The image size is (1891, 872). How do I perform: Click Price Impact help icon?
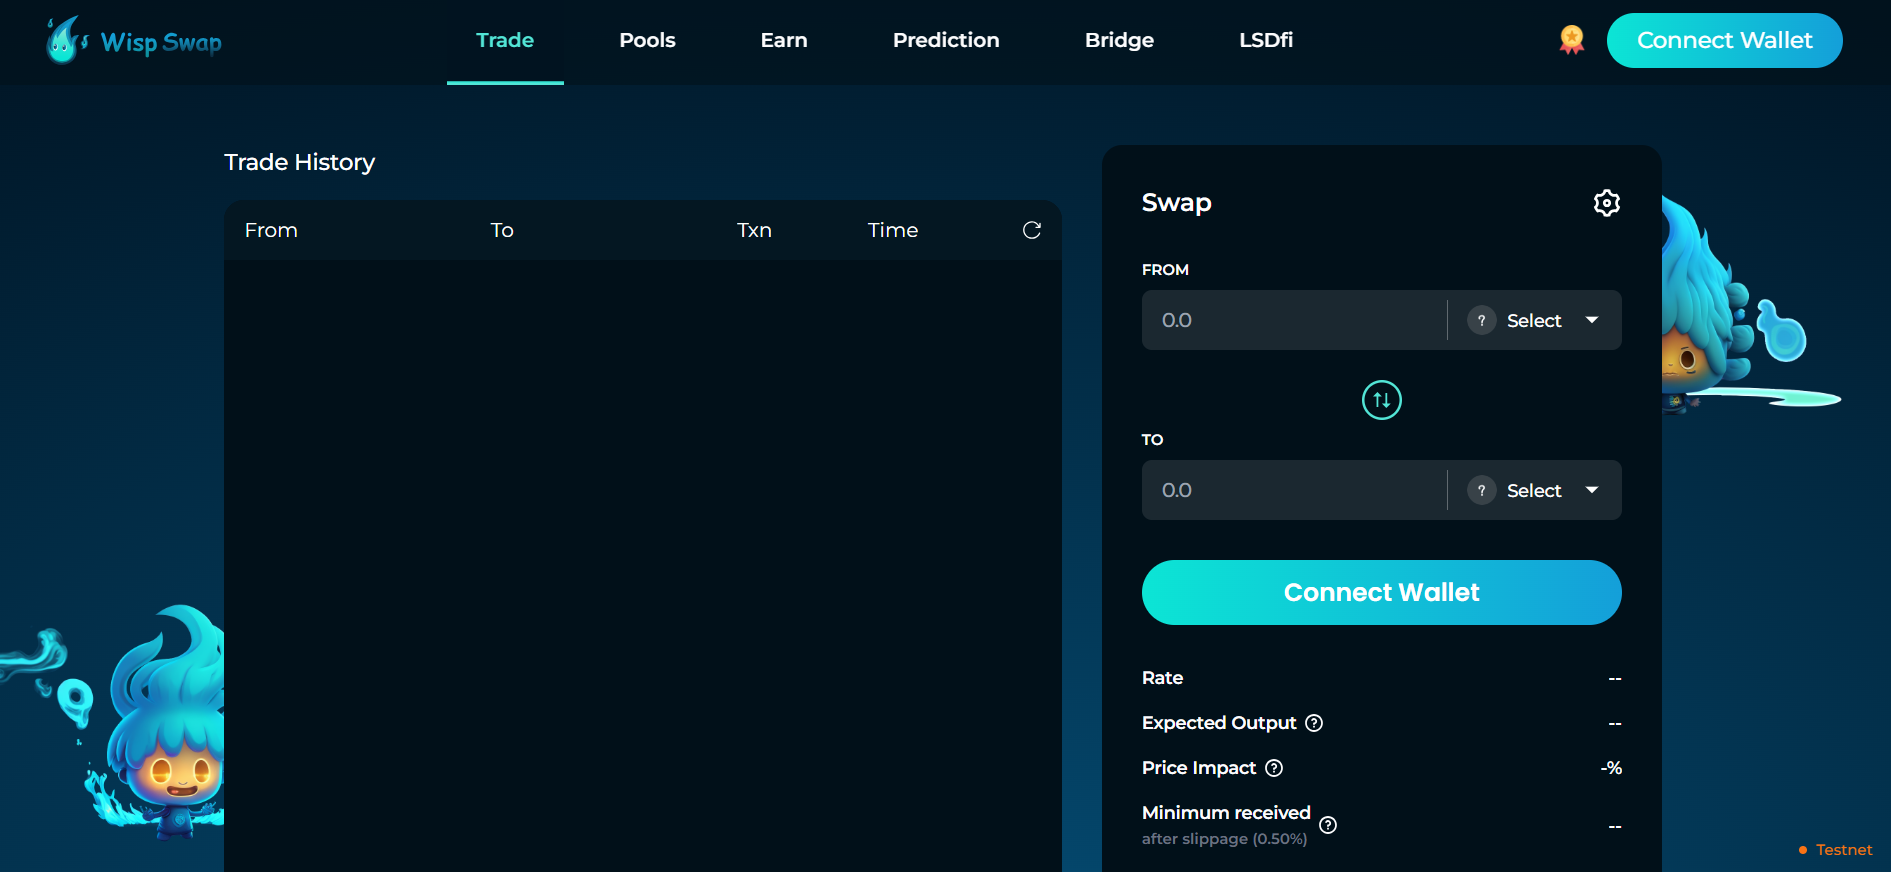[x=1274, y=768]
